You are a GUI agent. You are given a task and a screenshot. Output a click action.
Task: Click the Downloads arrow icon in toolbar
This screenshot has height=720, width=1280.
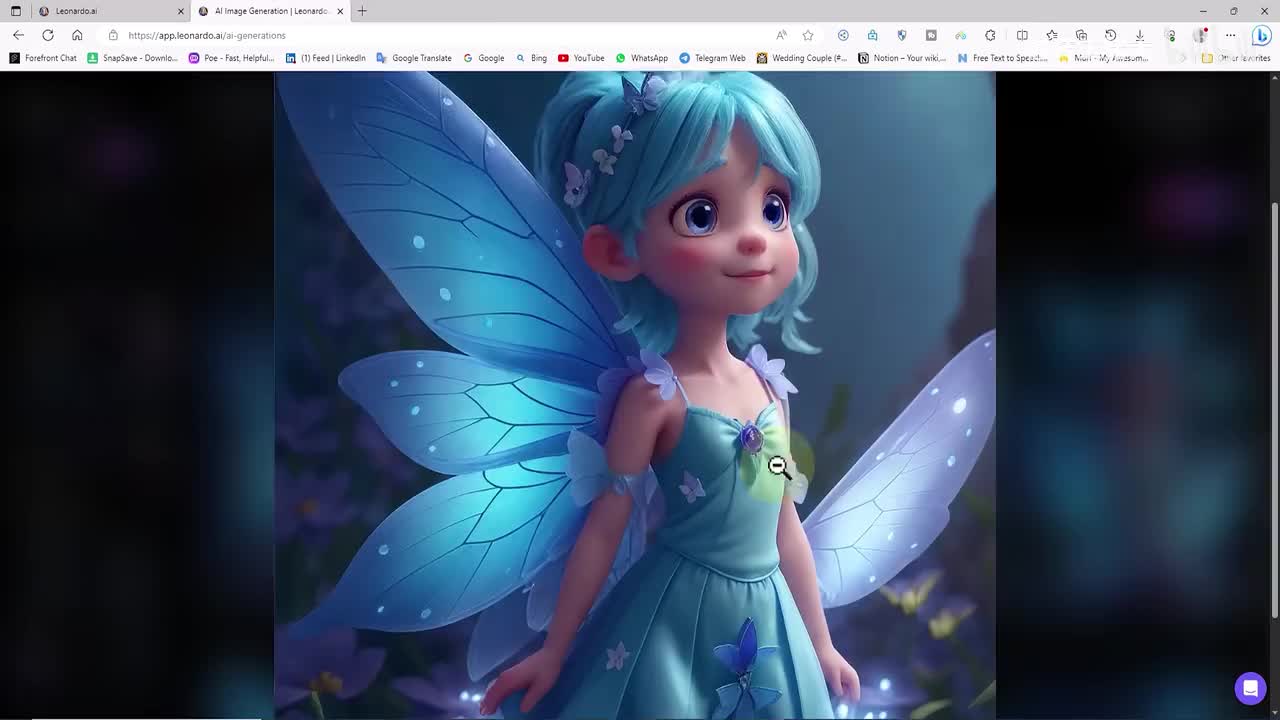[x=1139, y=36]
